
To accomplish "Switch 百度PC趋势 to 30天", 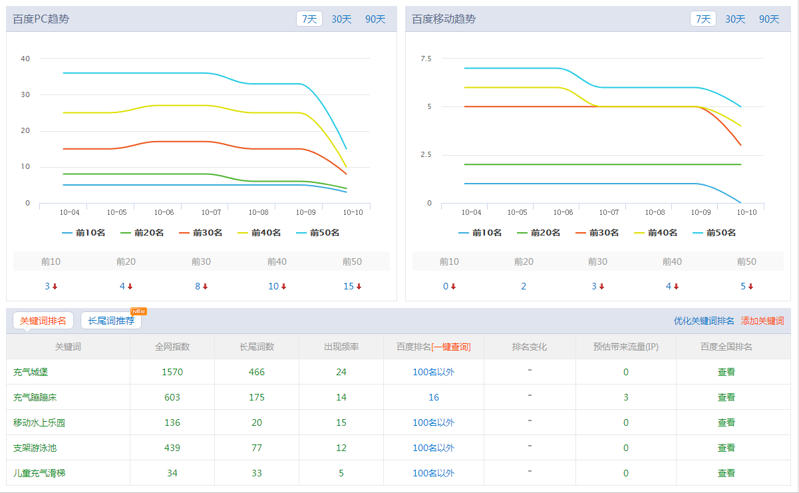I will point(341,19).
